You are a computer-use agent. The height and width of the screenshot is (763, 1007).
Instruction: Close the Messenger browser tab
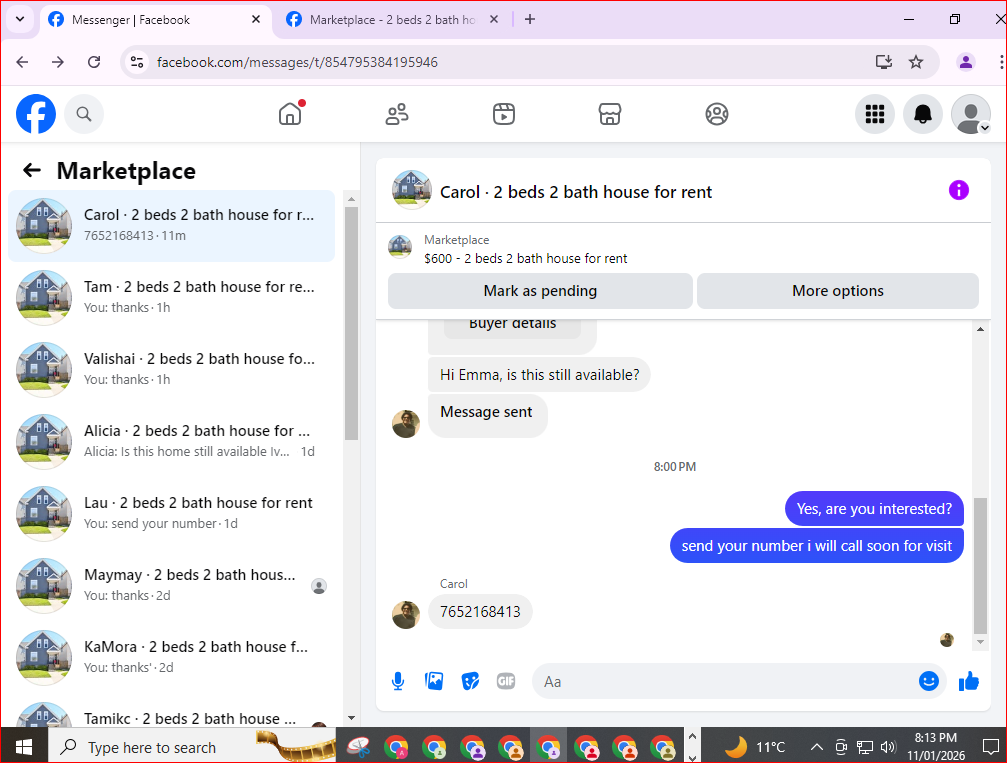pos(256,19)
